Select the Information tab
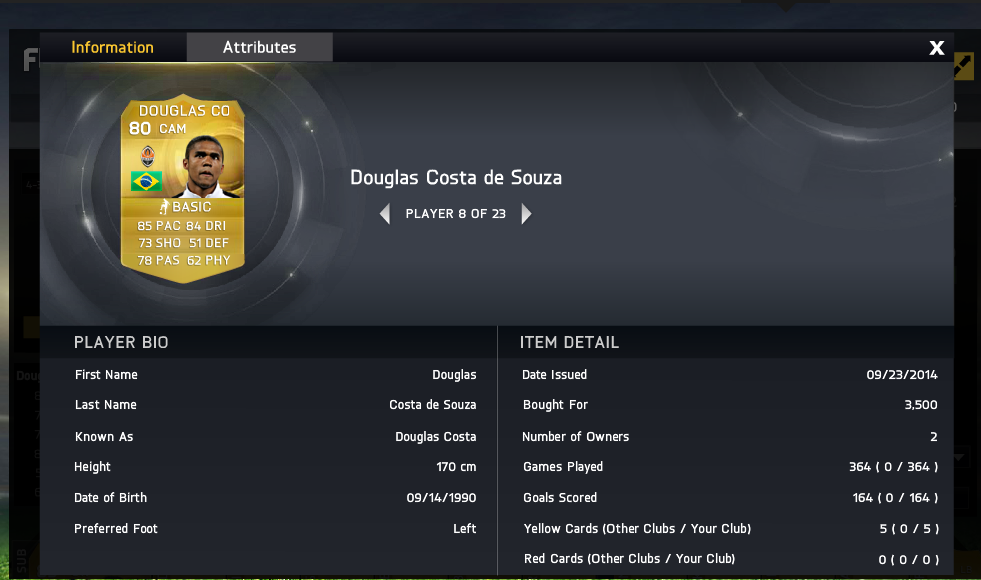 [x=113, y=47]
